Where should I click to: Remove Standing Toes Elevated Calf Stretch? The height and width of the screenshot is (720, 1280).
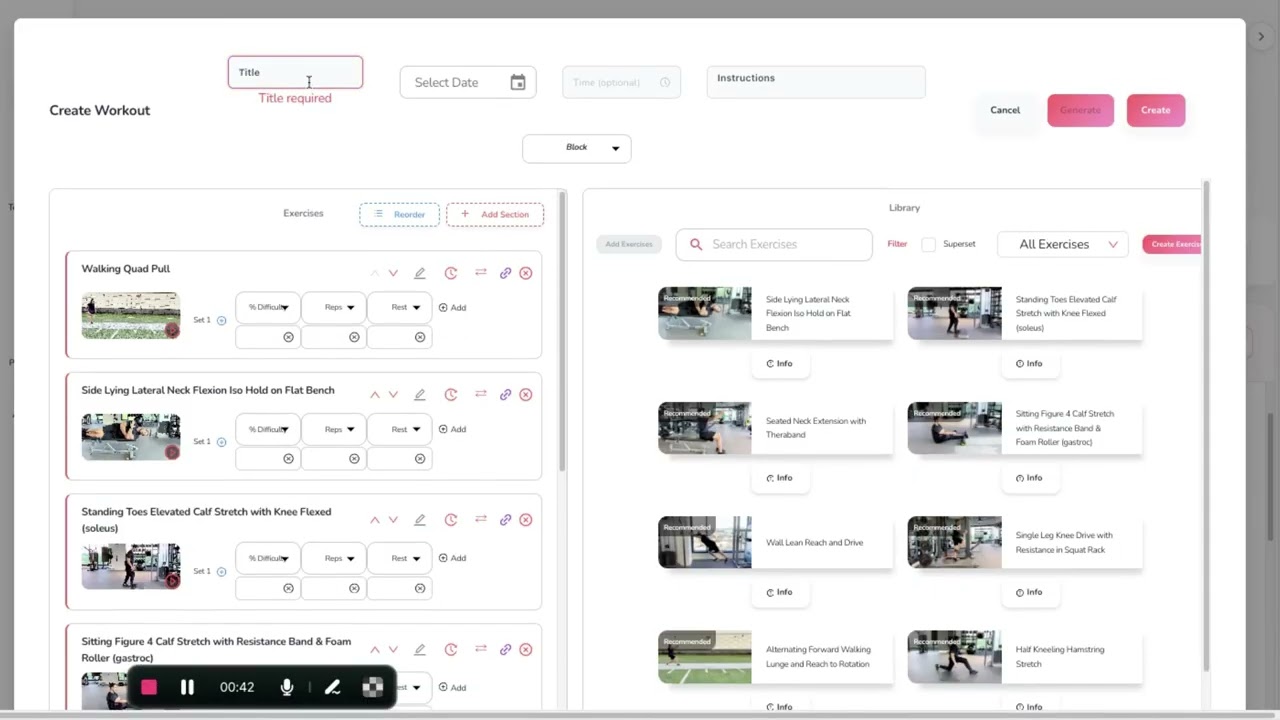pos(526,520)
